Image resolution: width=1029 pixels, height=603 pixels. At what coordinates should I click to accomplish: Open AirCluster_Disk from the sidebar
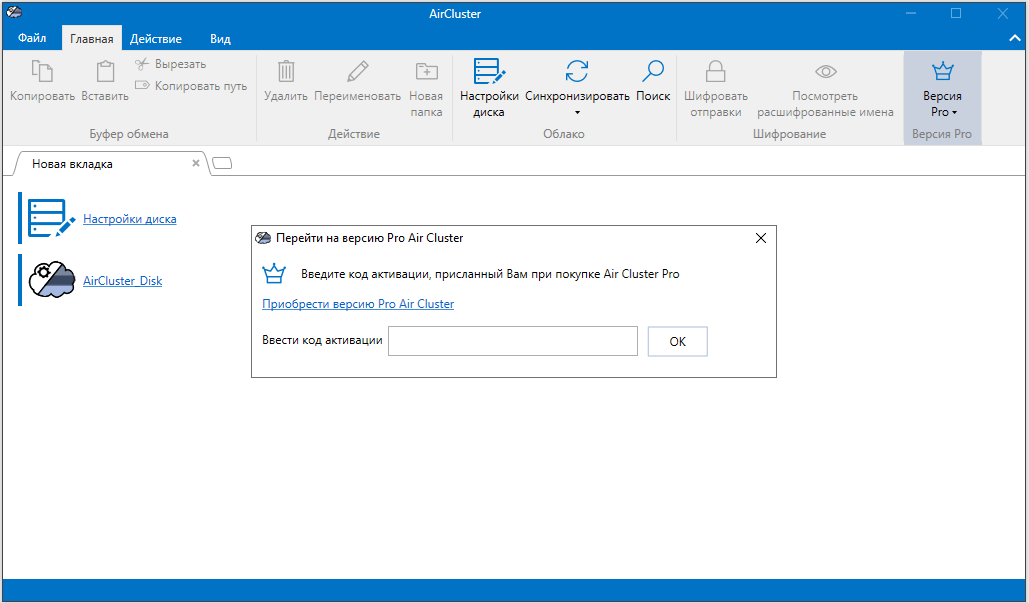pos(122,280)
